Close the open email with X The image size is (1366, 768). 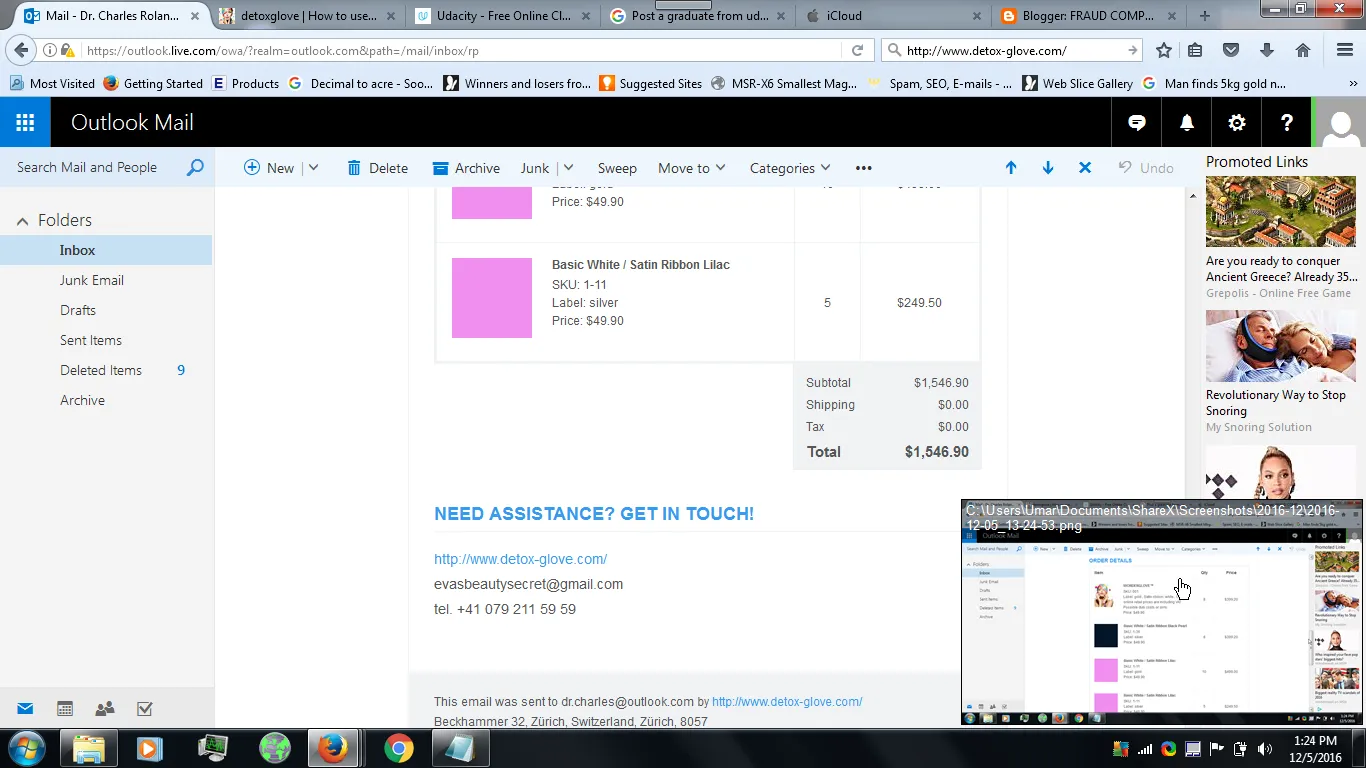(1085, 168)
